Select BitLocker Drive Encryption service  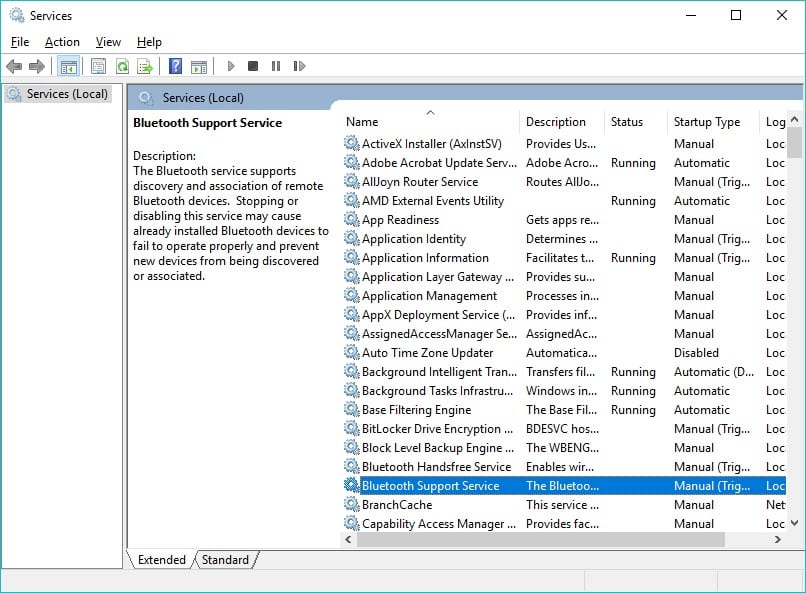coord(564,429)
